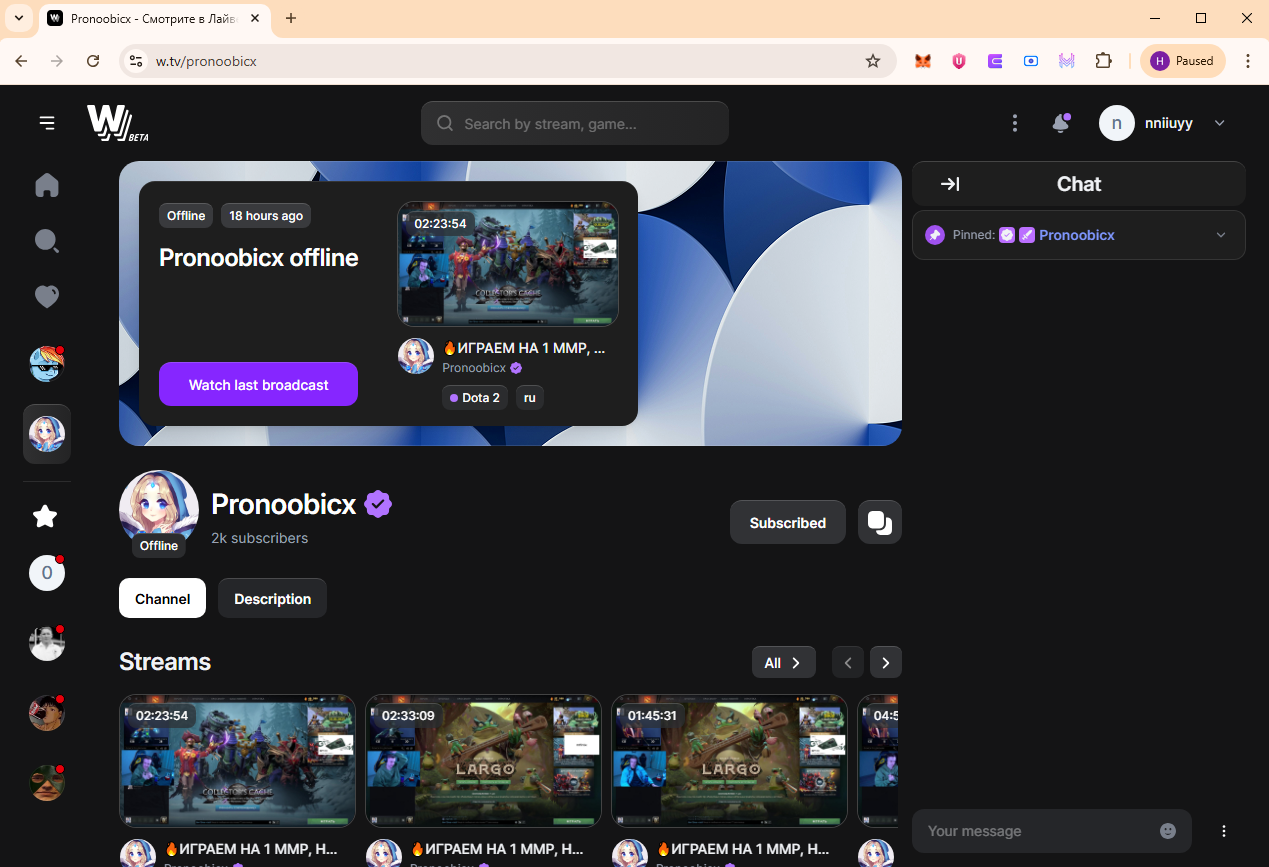
Task: Click Pronoobicx name under banner thumbnail
Action: (x=474, y=368)
